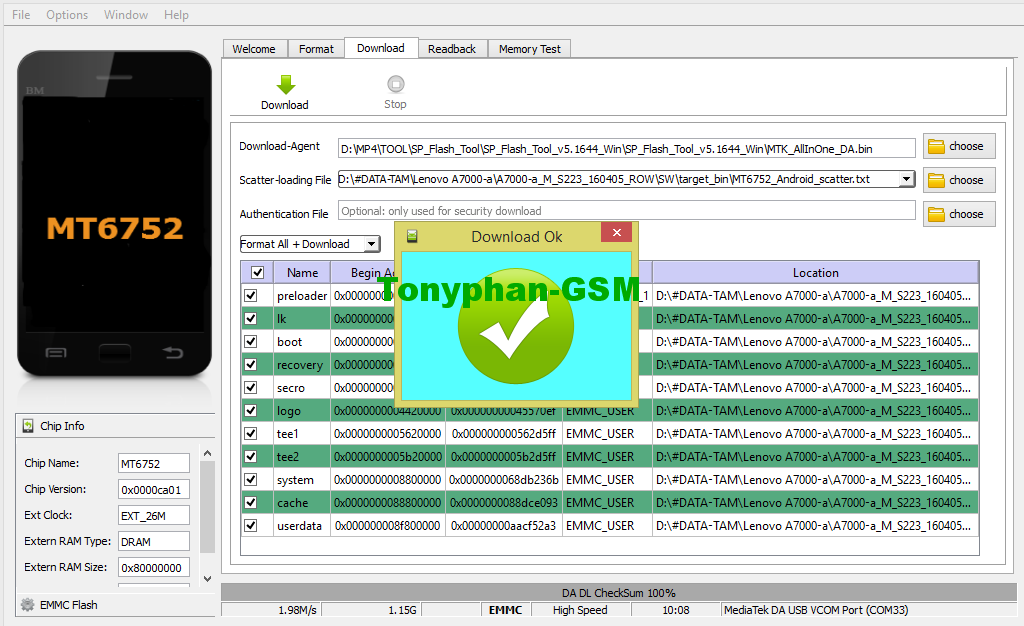Click the Chip Info scroll down arrow
This screenshot has width=1024, height=626.
[207, 578]
